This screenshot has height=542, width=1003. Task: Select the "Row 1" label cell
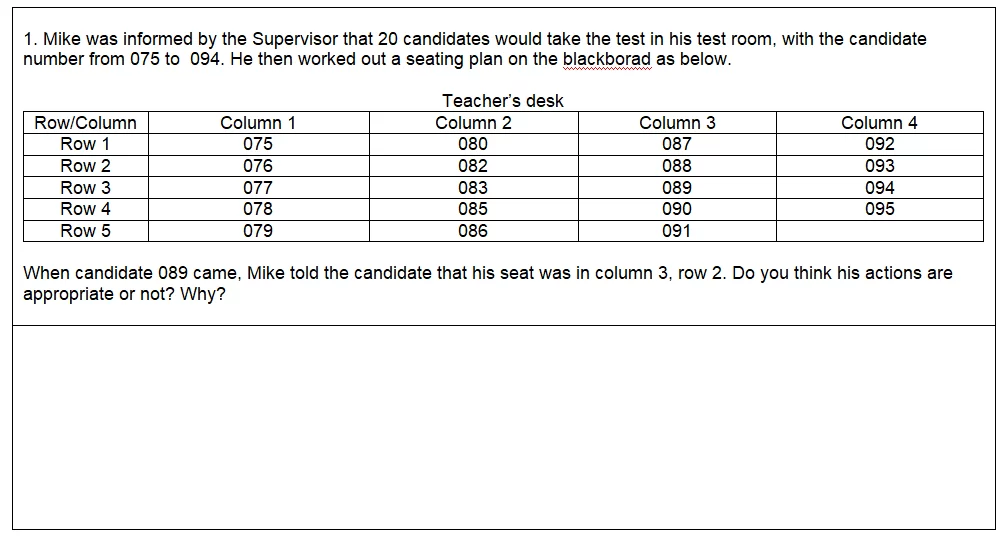[x=85, y=144]
